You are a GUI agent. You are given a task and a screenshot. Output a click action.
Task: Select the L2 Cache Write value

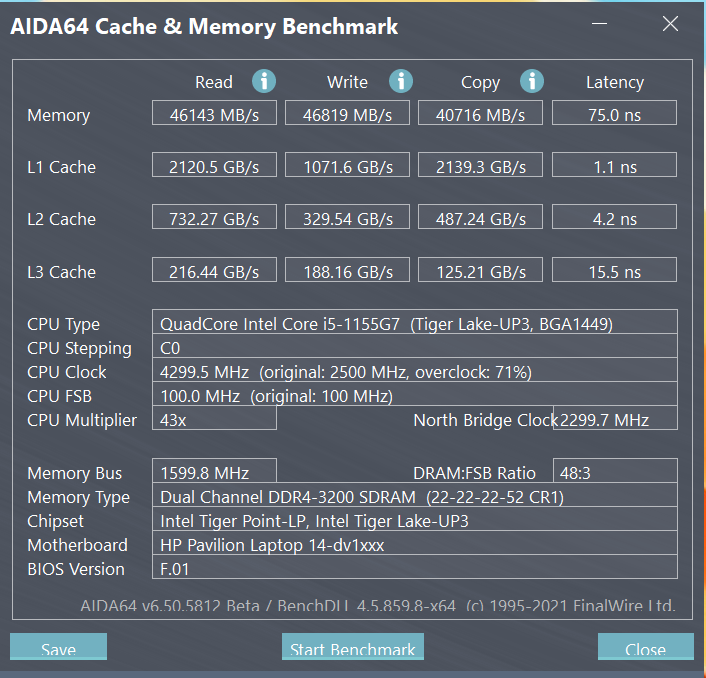point(347,218)
